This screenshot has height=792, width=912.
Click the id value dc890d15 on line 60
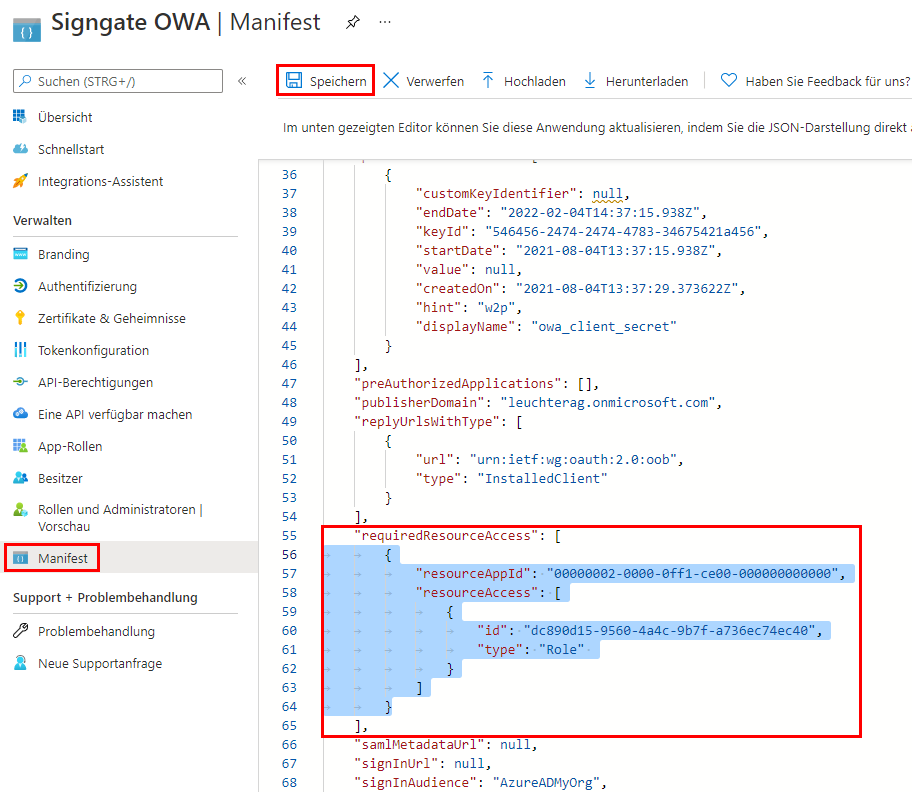pos(669,630)
